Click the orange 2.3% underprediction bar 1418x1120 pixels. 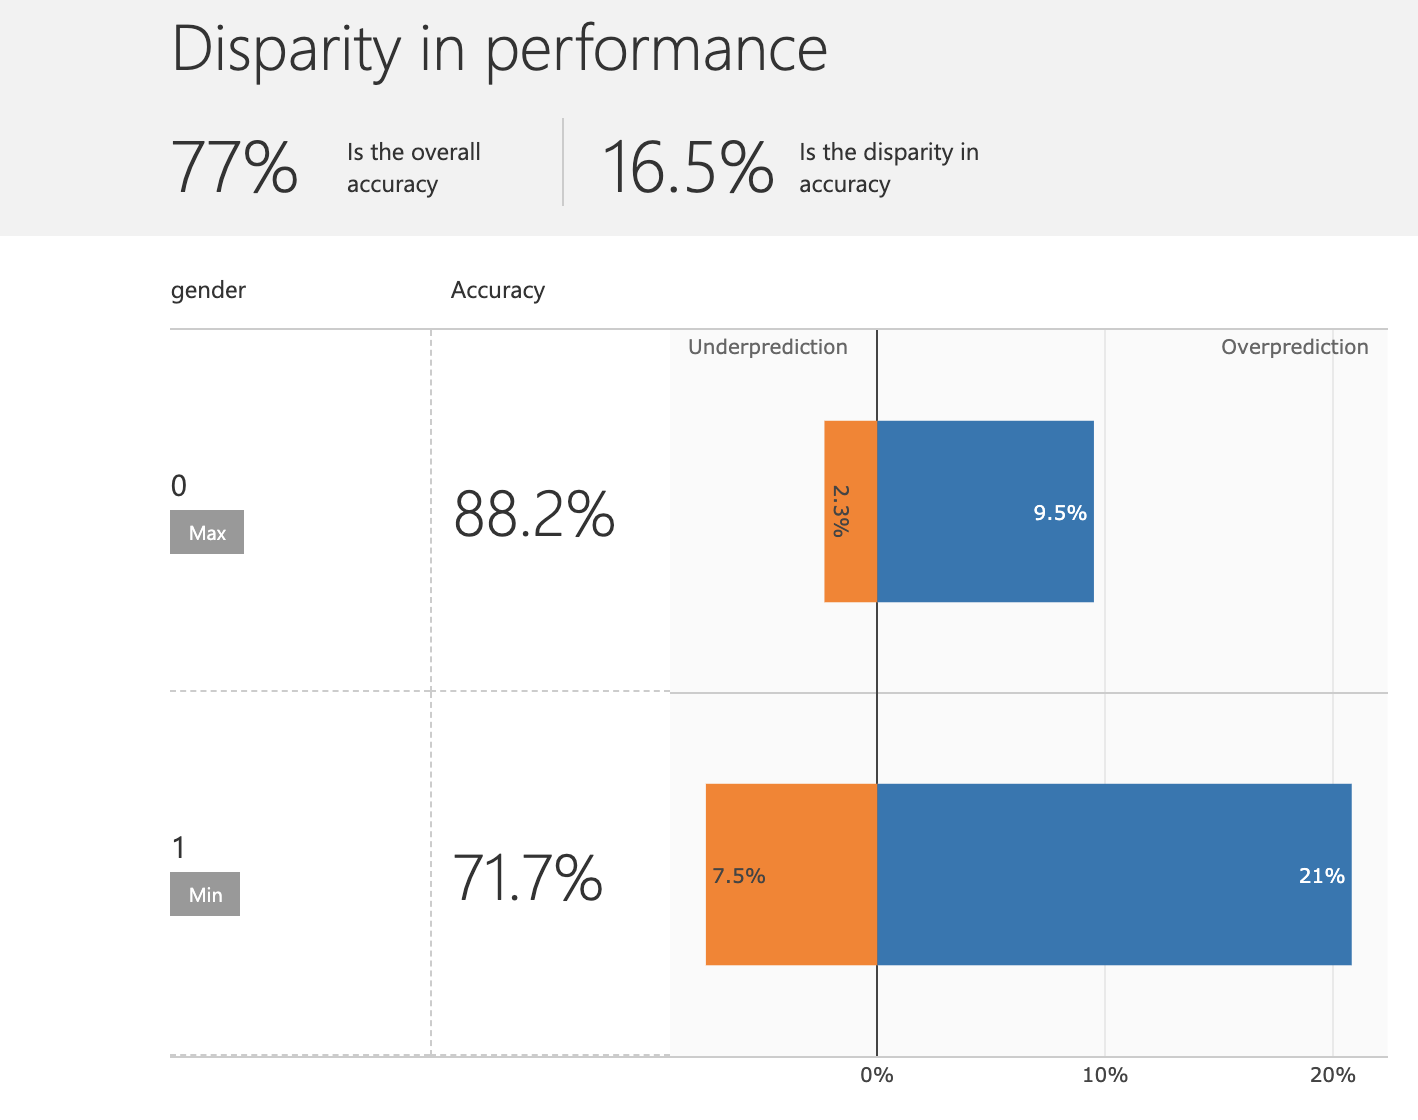click(850, 511)
